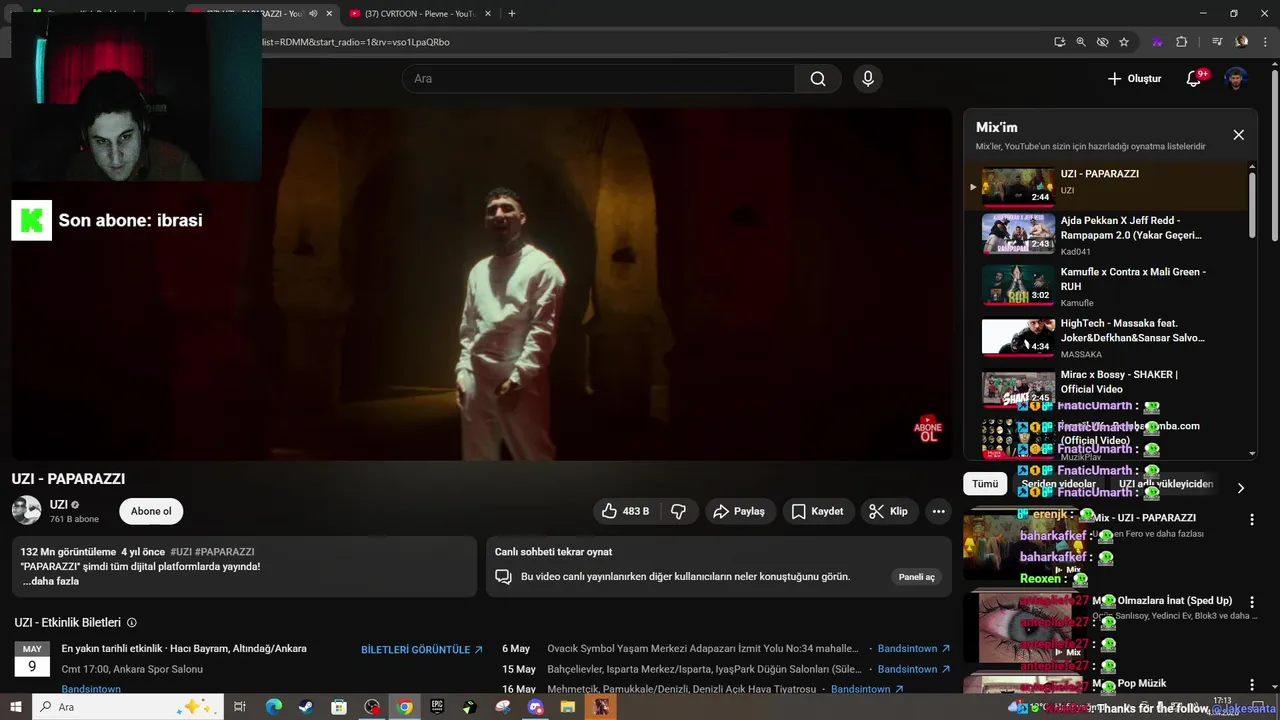Open the UZI channel name link
This screenshot has width=1280, height=720.
(59, 505)
